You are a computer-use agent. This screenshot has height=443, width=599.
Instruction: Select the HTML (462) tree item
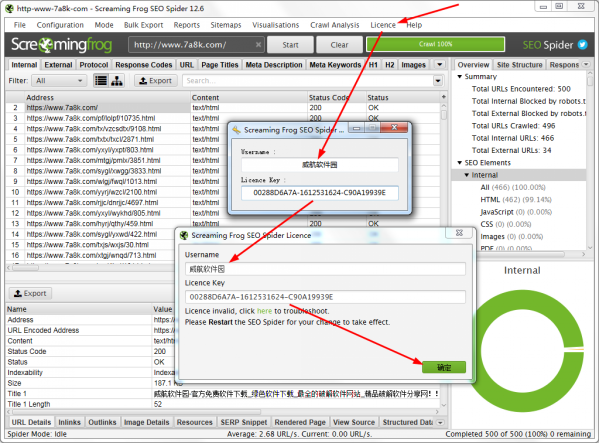[x=516, y=199]
